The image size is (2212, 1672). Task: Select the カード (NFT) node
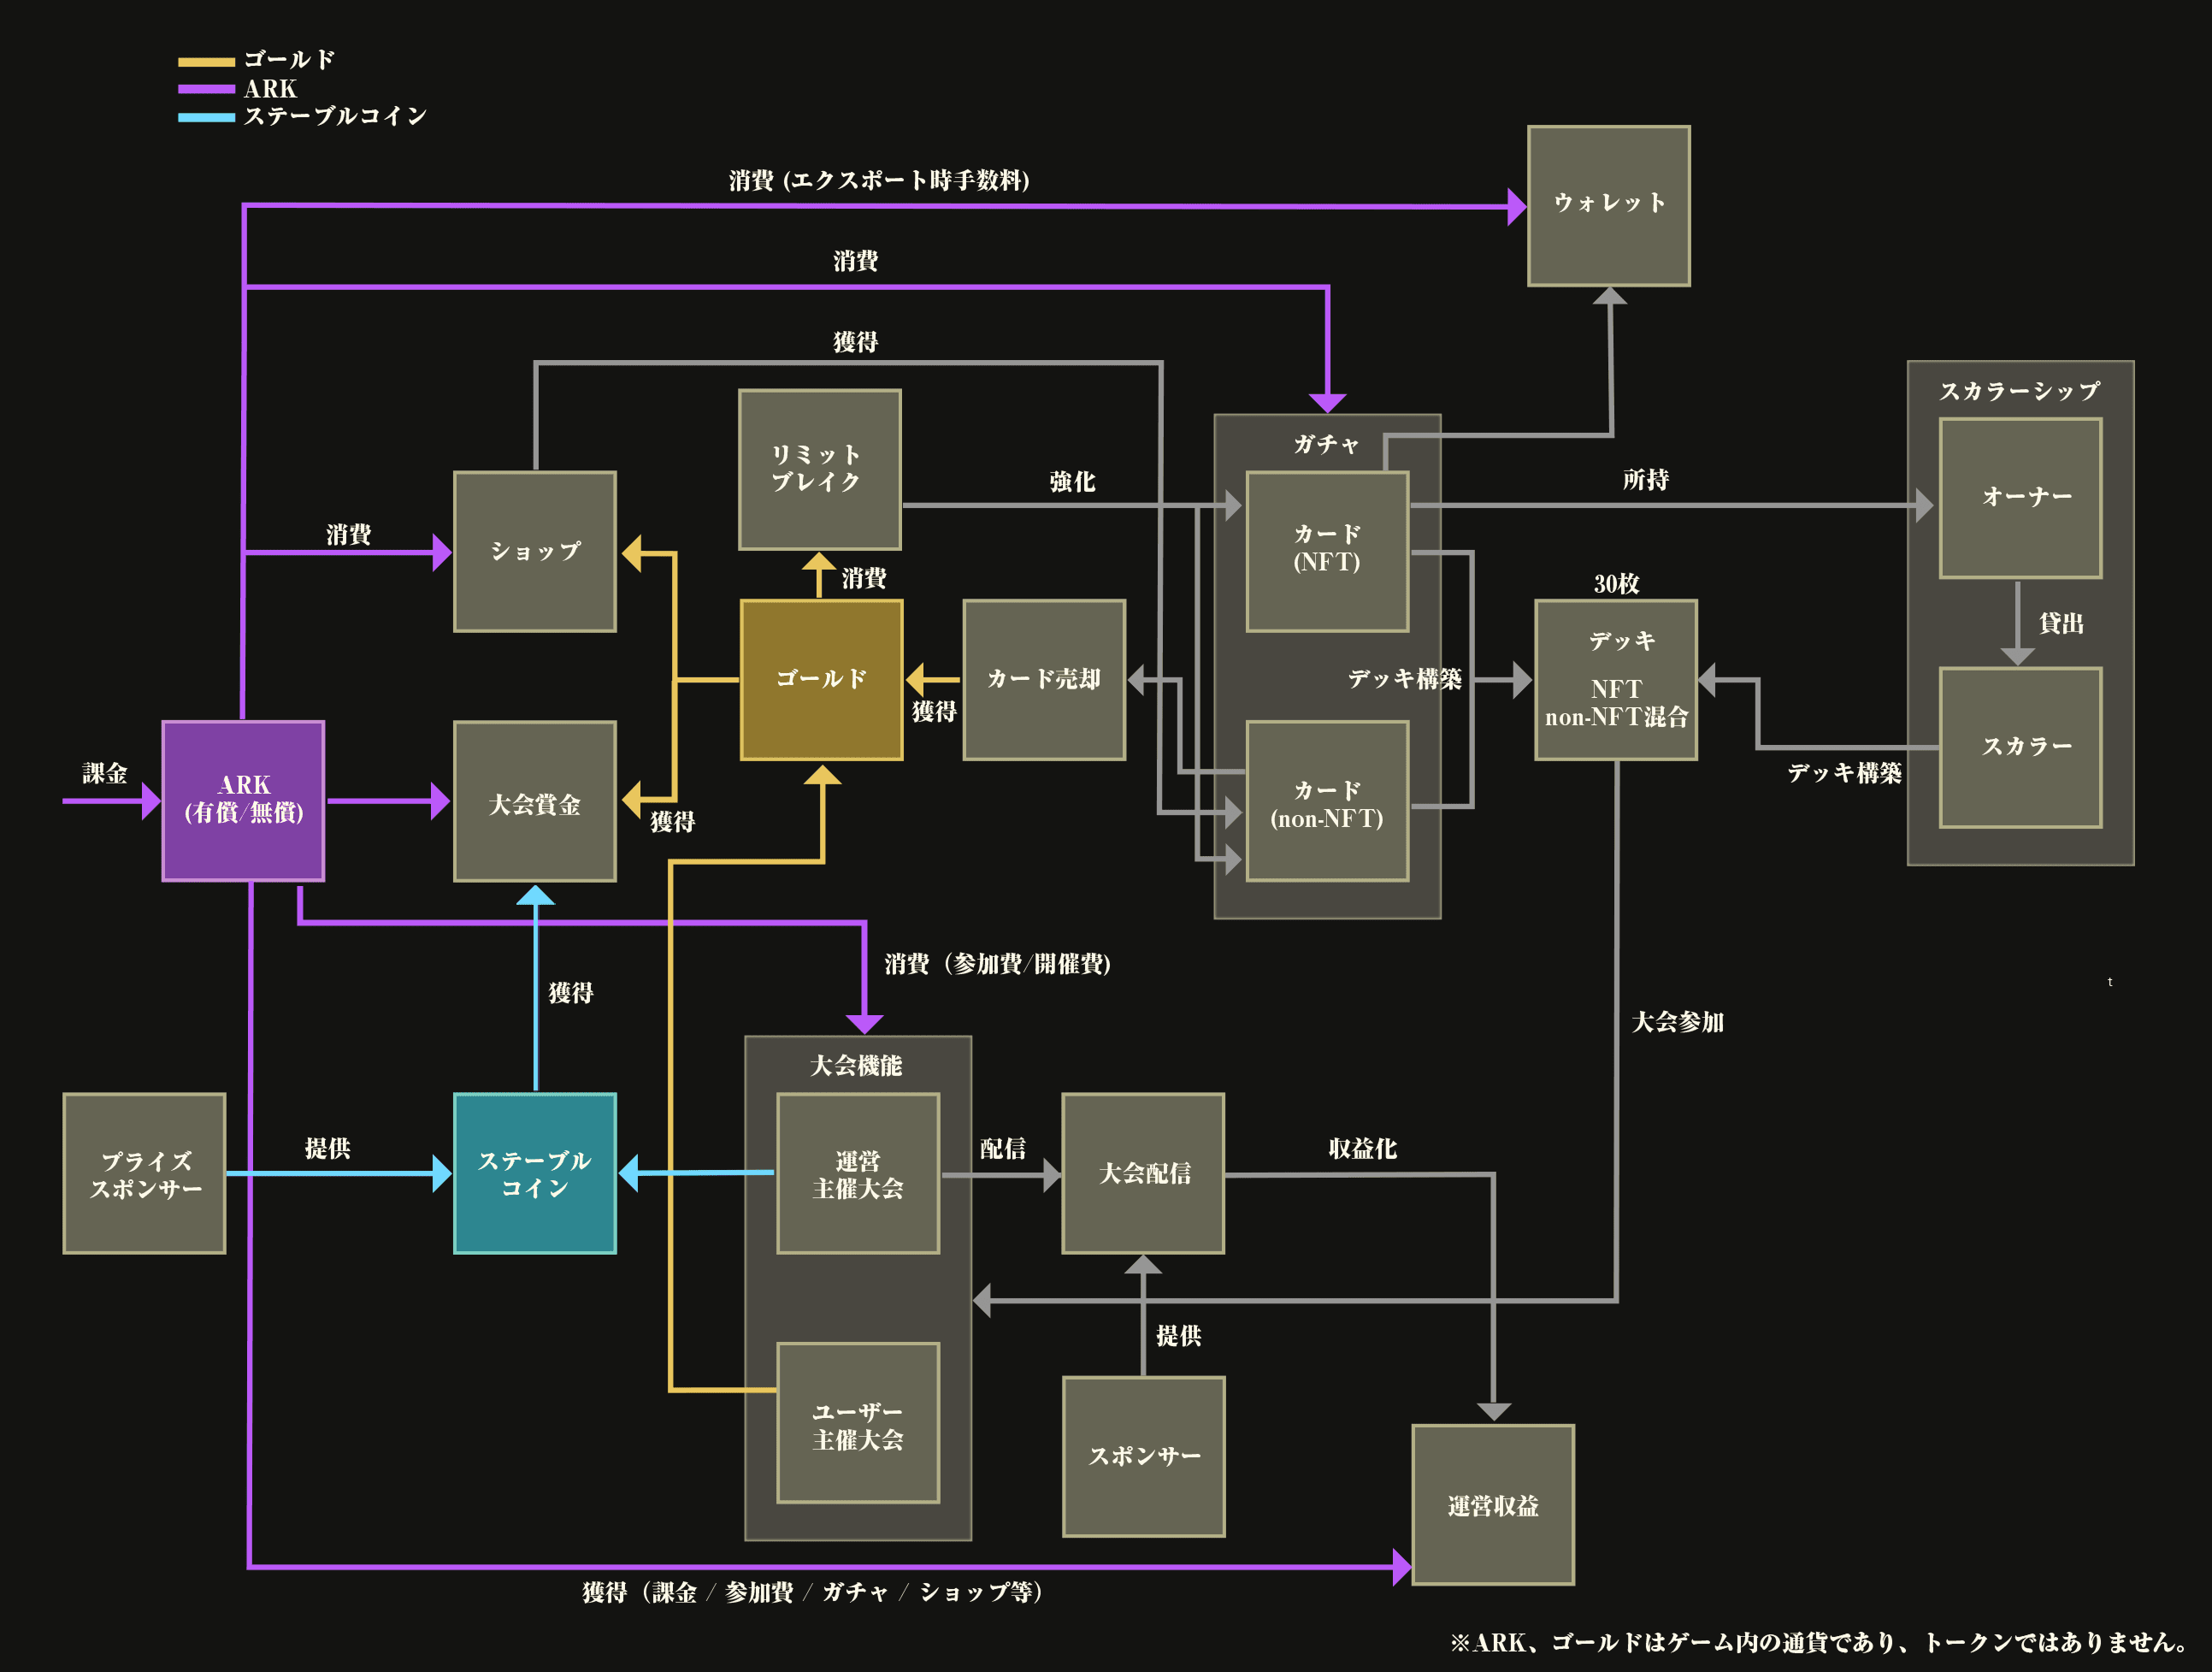point(1327,551)
